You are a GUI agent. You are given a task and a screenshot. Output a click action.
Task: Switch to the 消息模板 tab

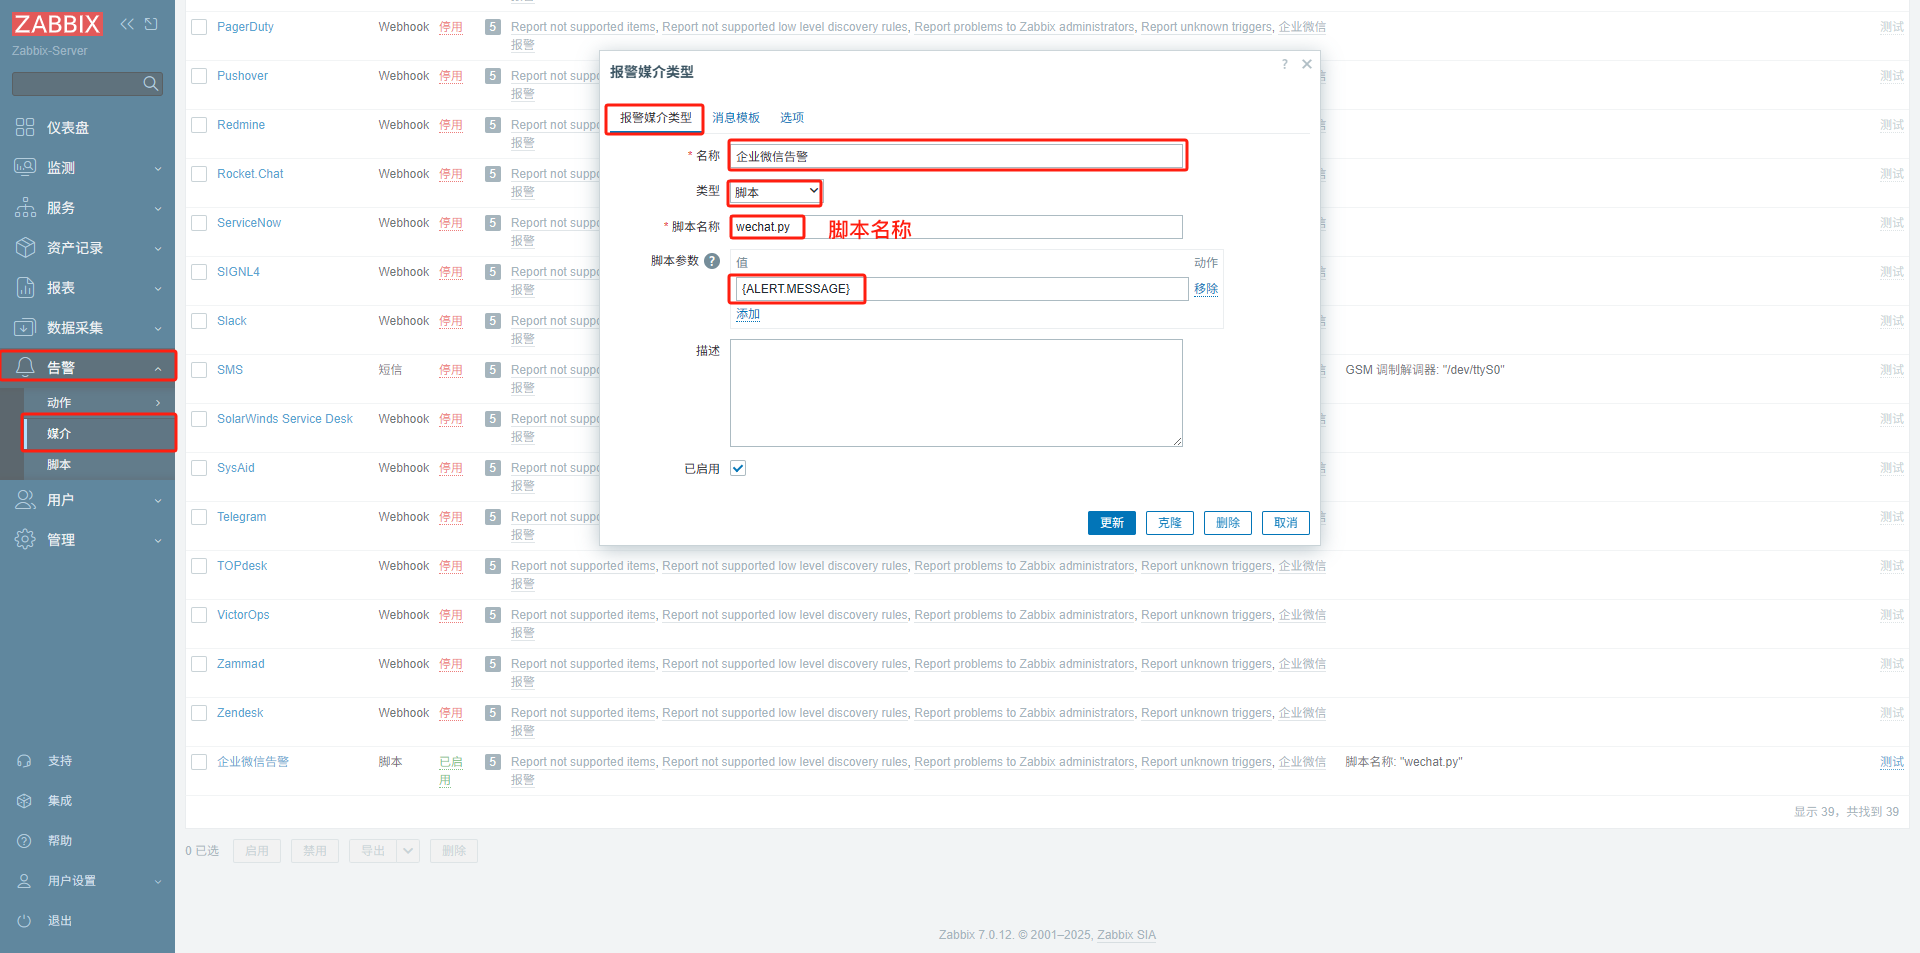[x=736, y=118]
